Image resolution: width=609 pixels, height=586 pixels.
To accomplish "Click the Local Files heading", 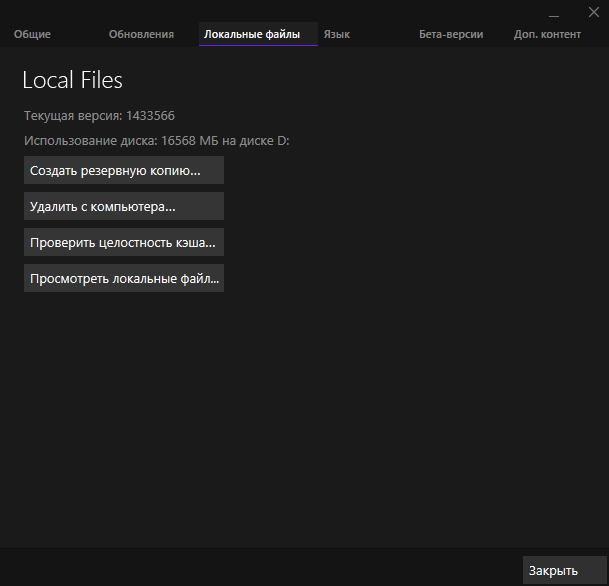I will click(x=73, y=80).
